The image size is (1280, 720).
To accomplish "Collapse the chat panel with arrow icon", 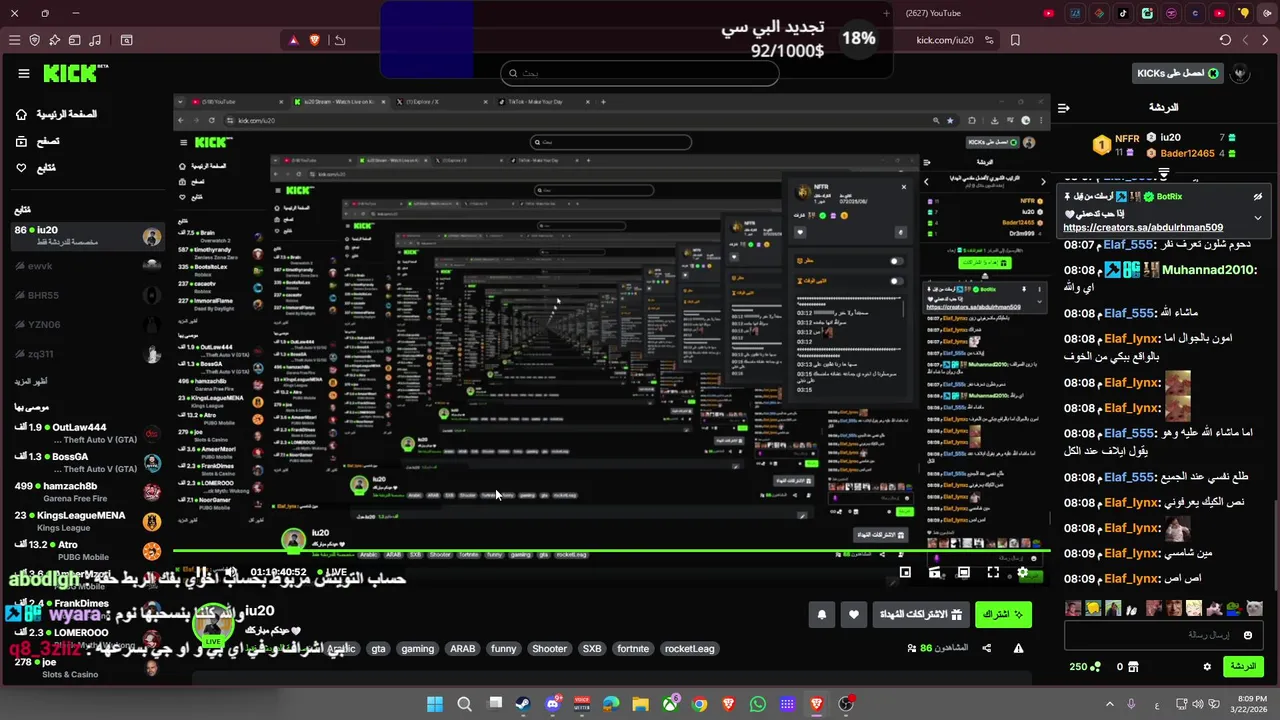I will pyautogui.click(x=1064, y=107).
